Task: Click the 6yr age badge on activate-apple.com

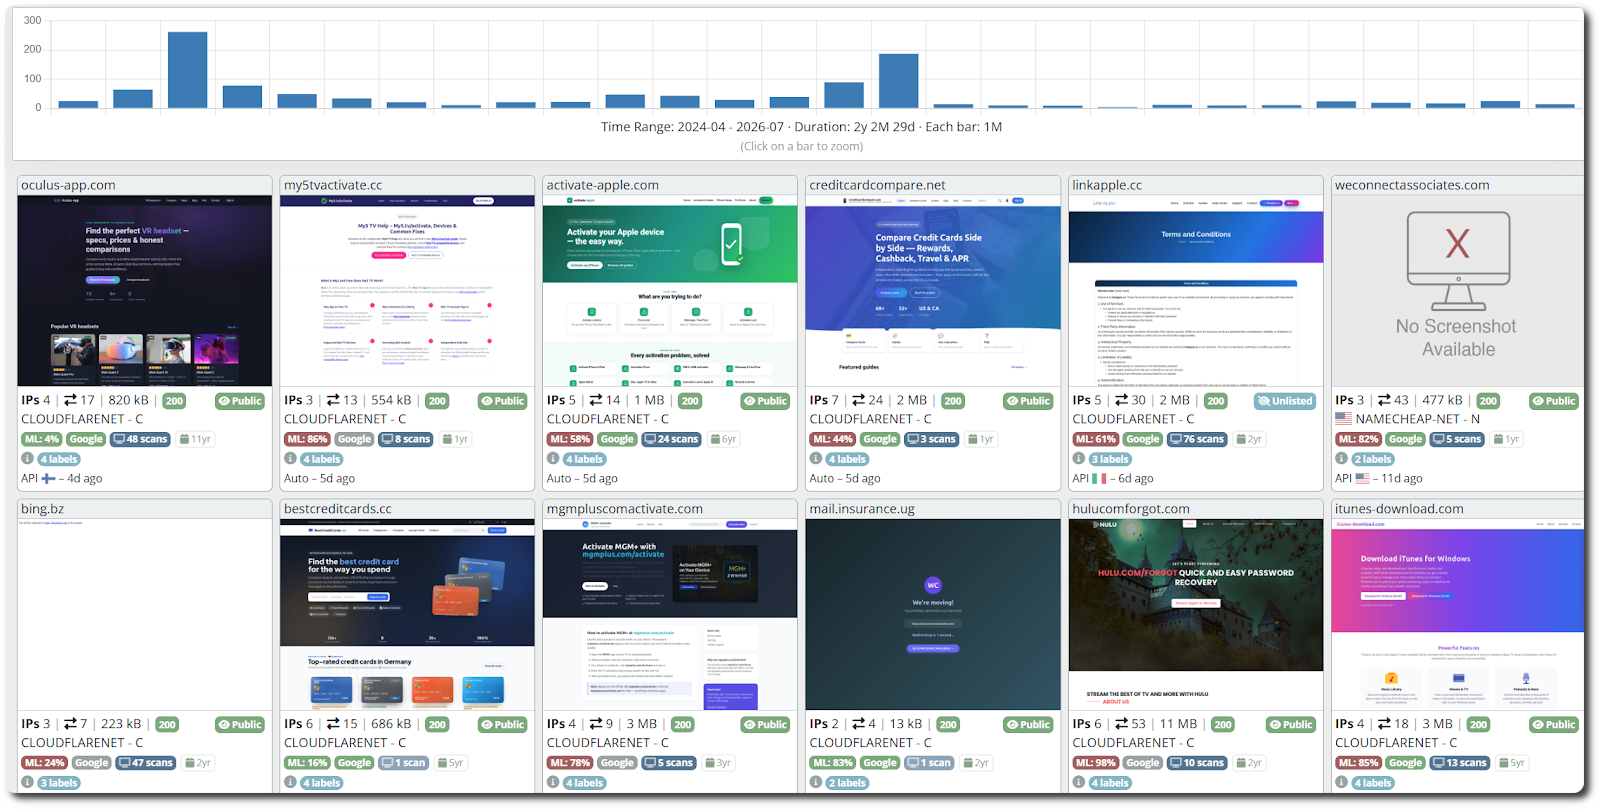Action: [x=723, y=439]
